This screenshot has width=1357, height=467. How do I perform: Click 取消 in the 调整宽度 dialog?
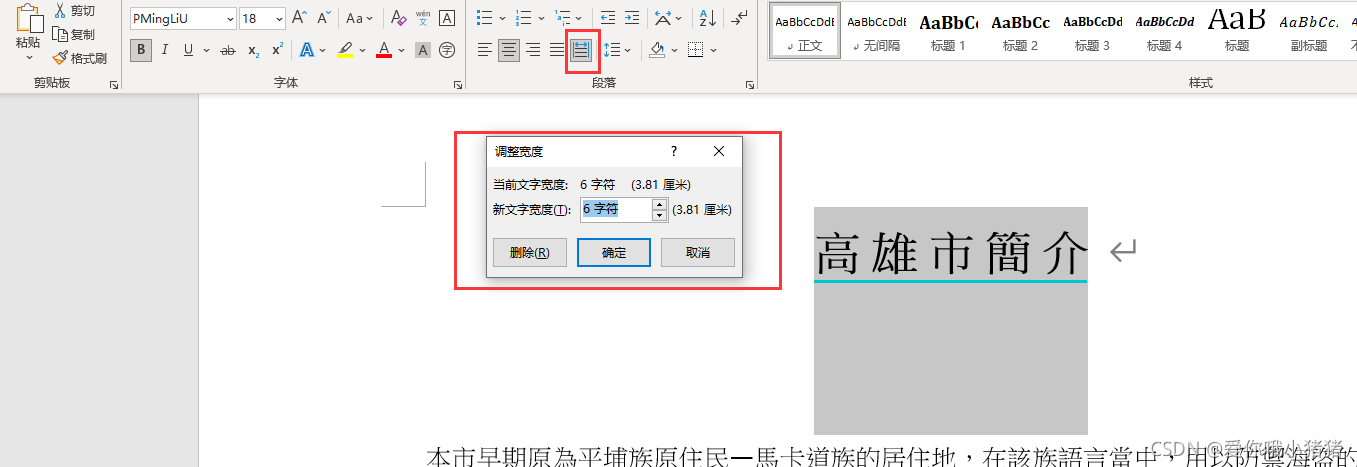tap(698, 253)
